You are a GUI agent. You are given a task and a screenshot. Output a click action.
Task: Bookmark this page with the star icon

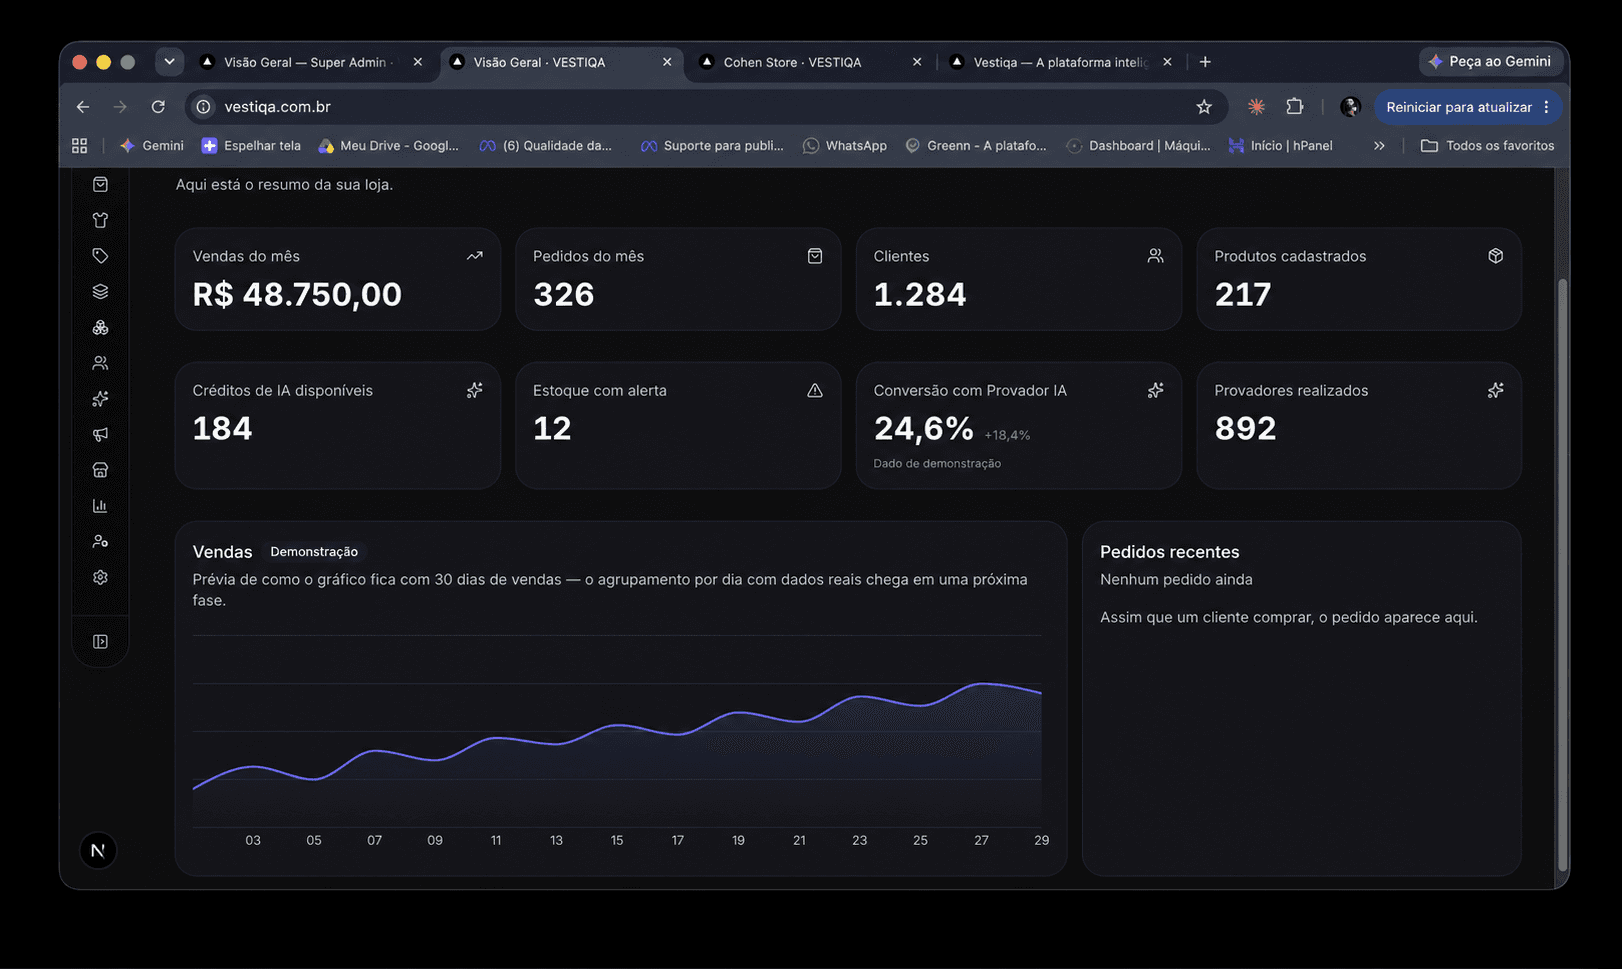(1204, 107)
